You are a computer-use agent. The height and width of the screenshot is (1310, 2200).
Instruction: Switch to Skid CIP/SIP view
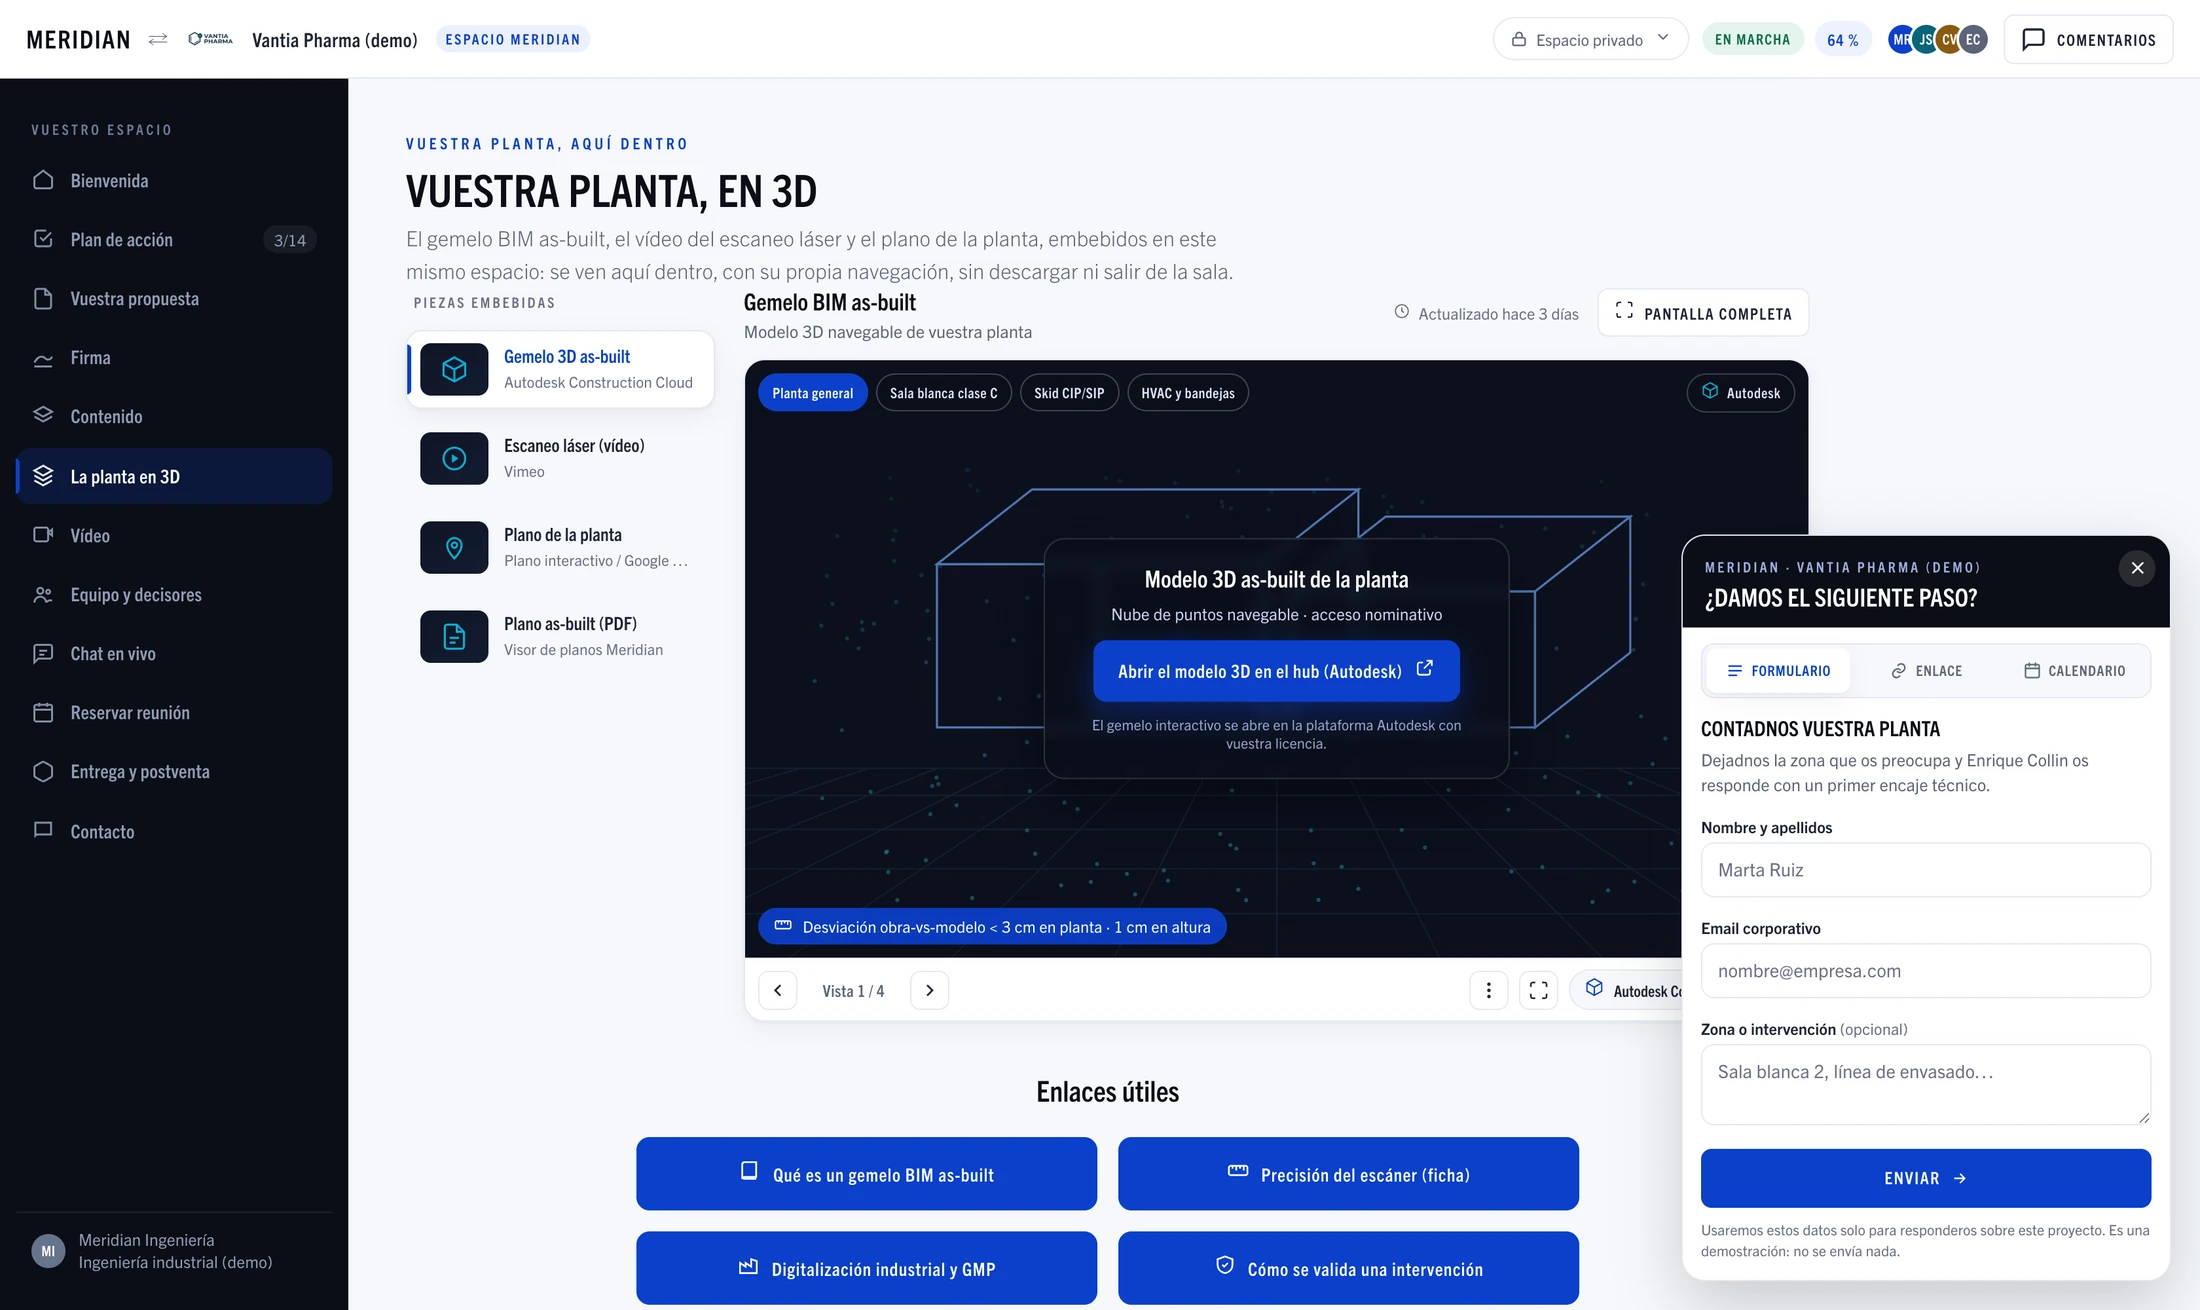point(1069,393)
